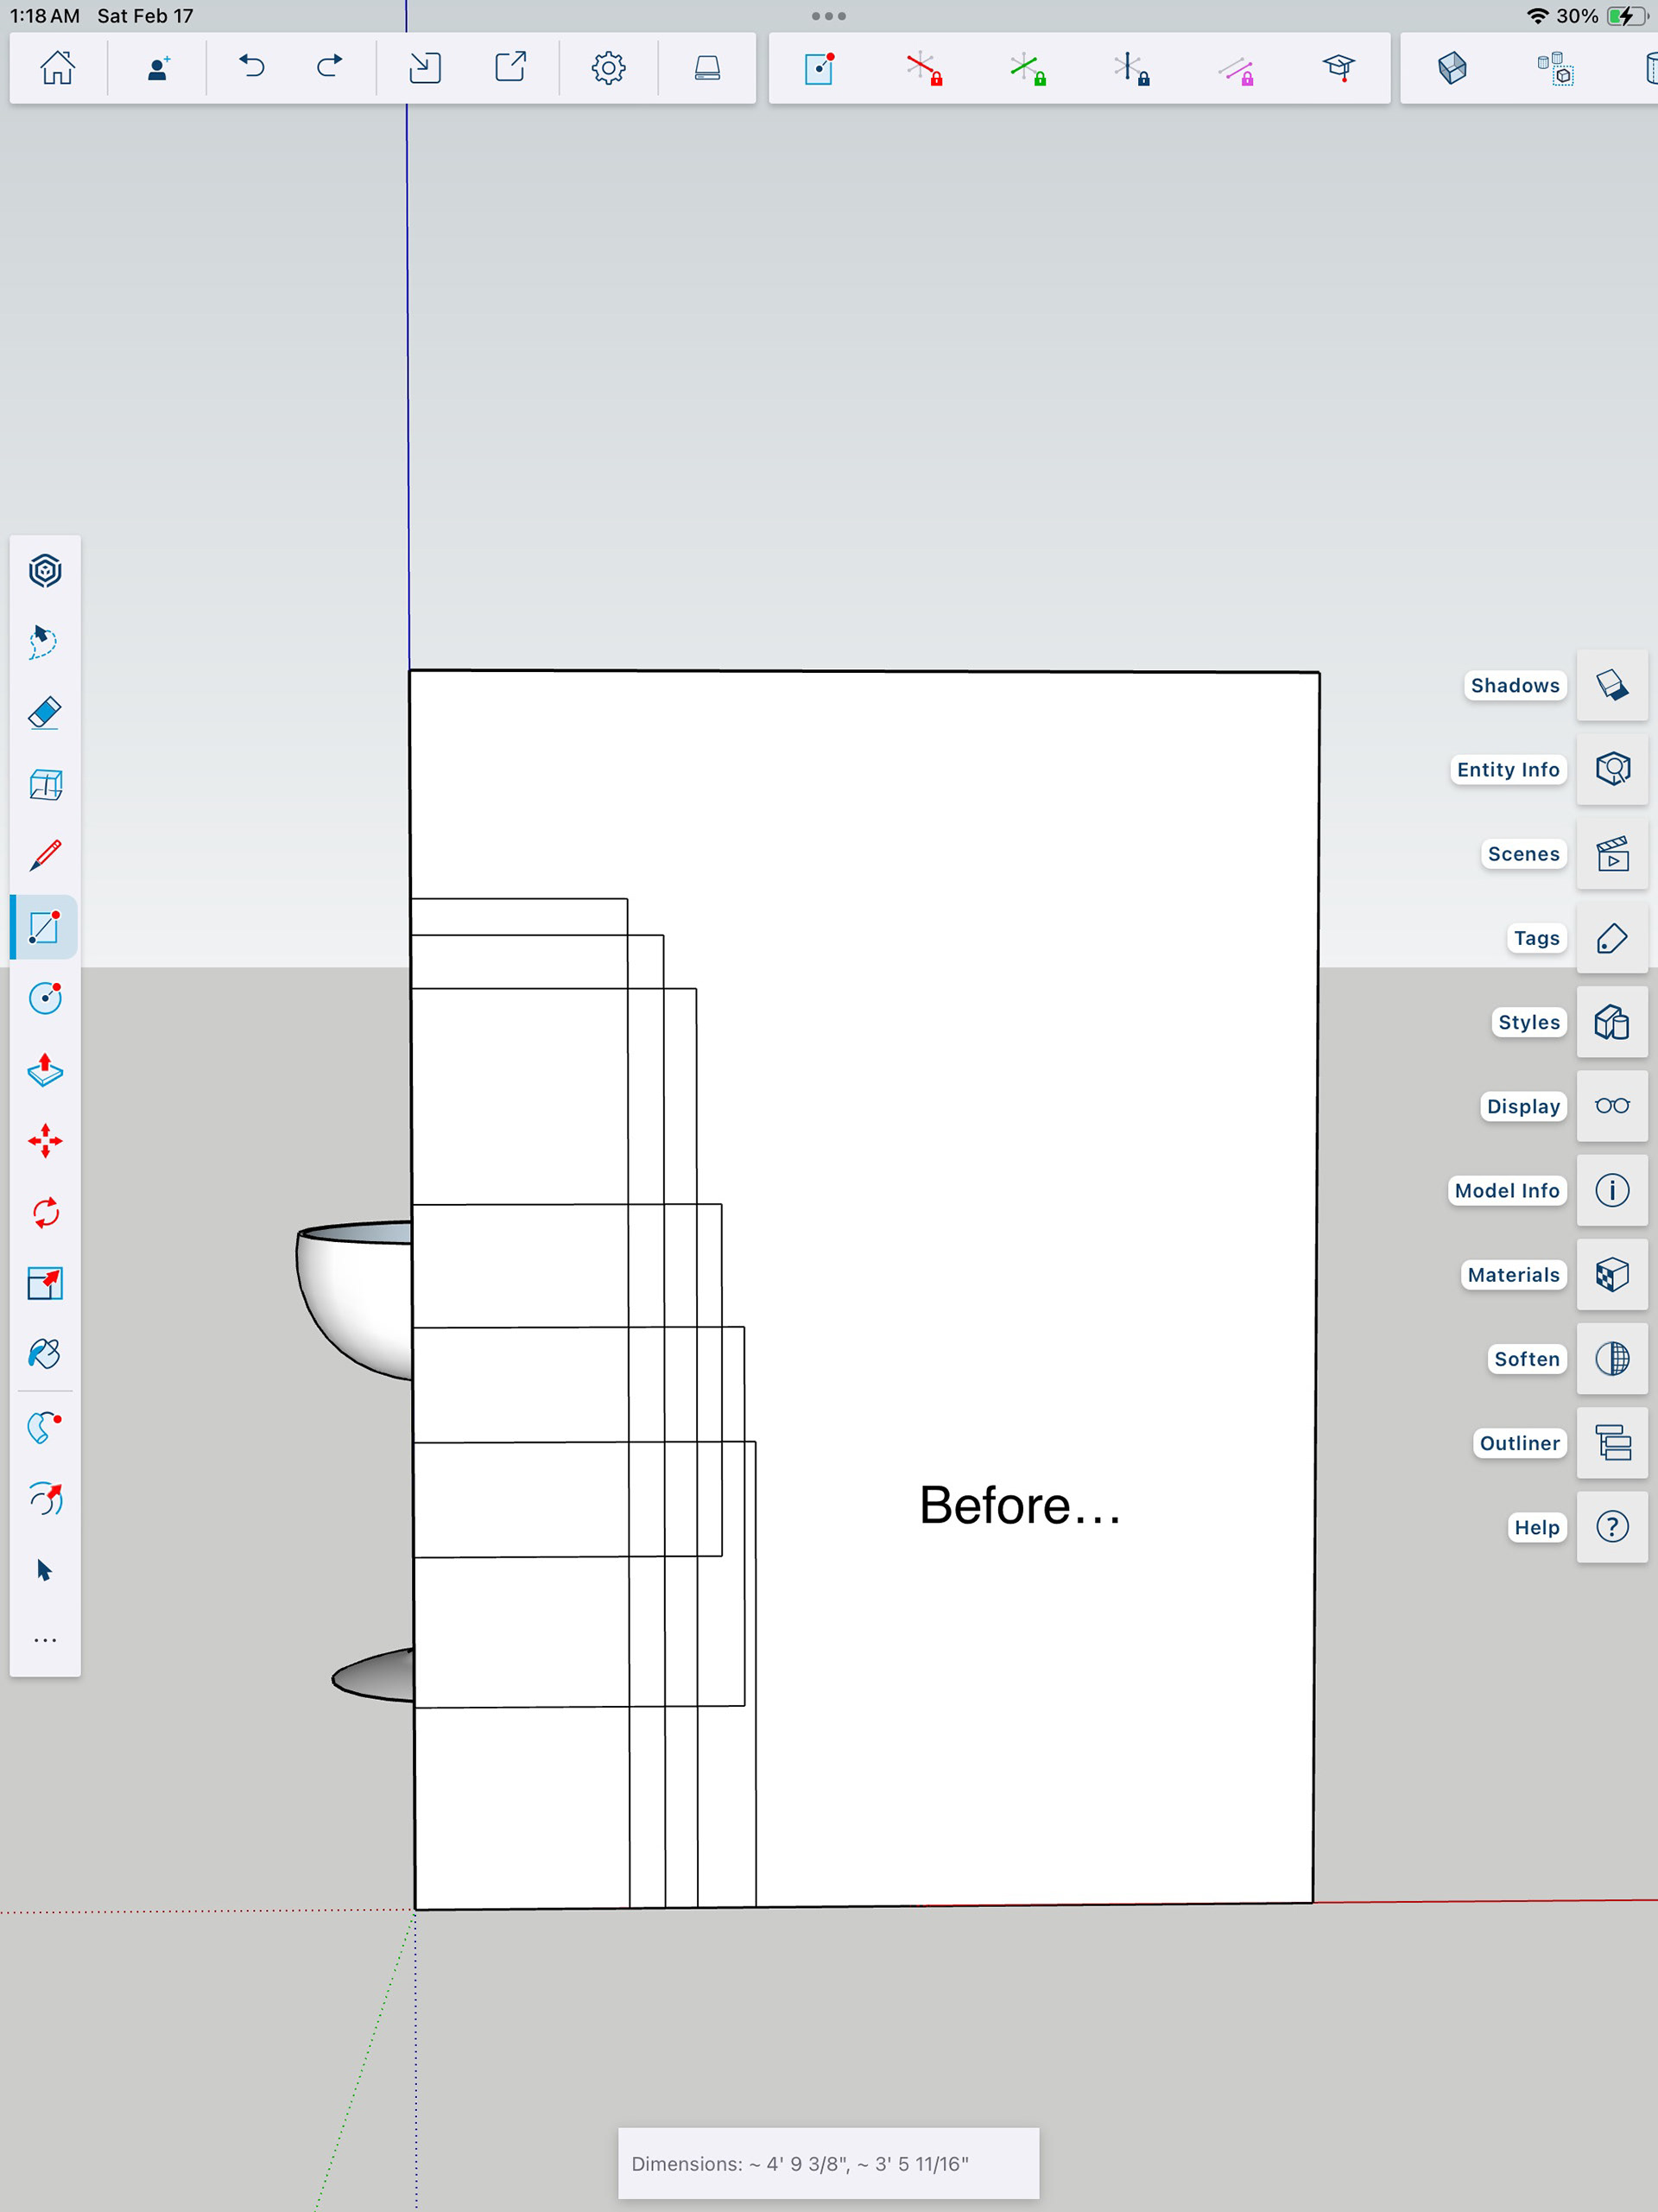Tap the three-dot multitasking control
The width and height of the screenshot is (1658, 2212).
(x=829, y=16)
